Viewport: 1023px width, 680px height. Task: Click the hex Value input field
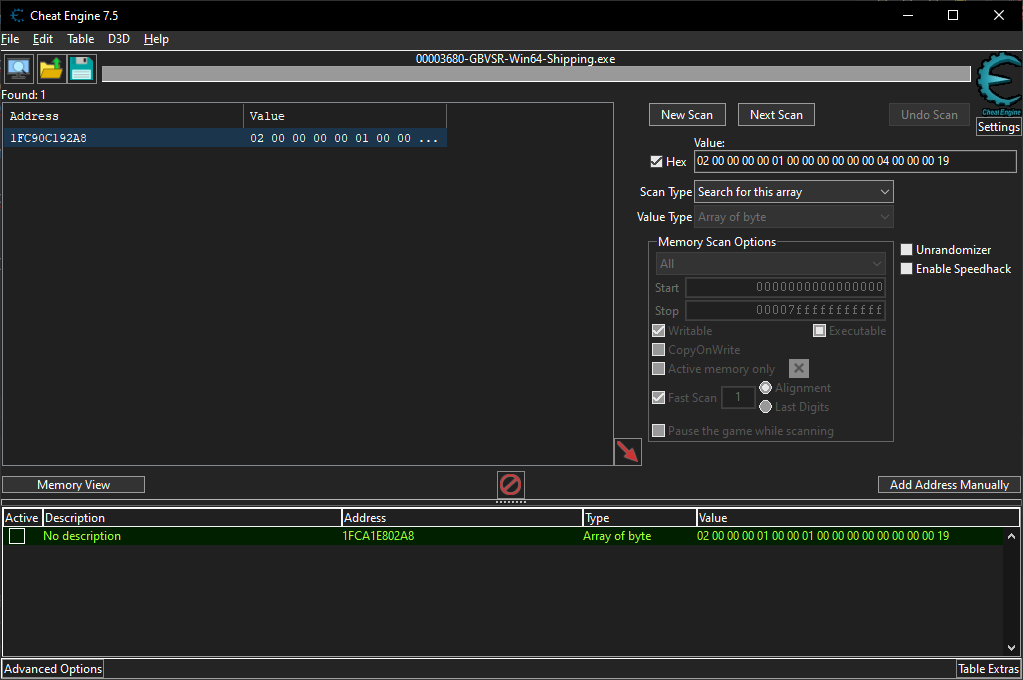click(x=855, y=161)
